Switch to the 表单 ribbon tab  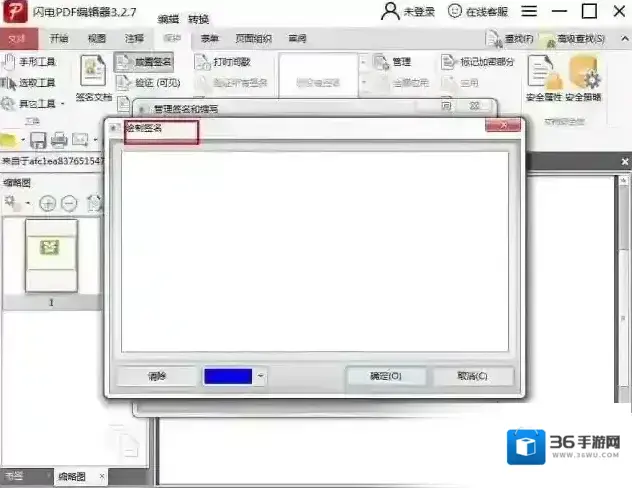pyautogui.click(x=210, y=38)
